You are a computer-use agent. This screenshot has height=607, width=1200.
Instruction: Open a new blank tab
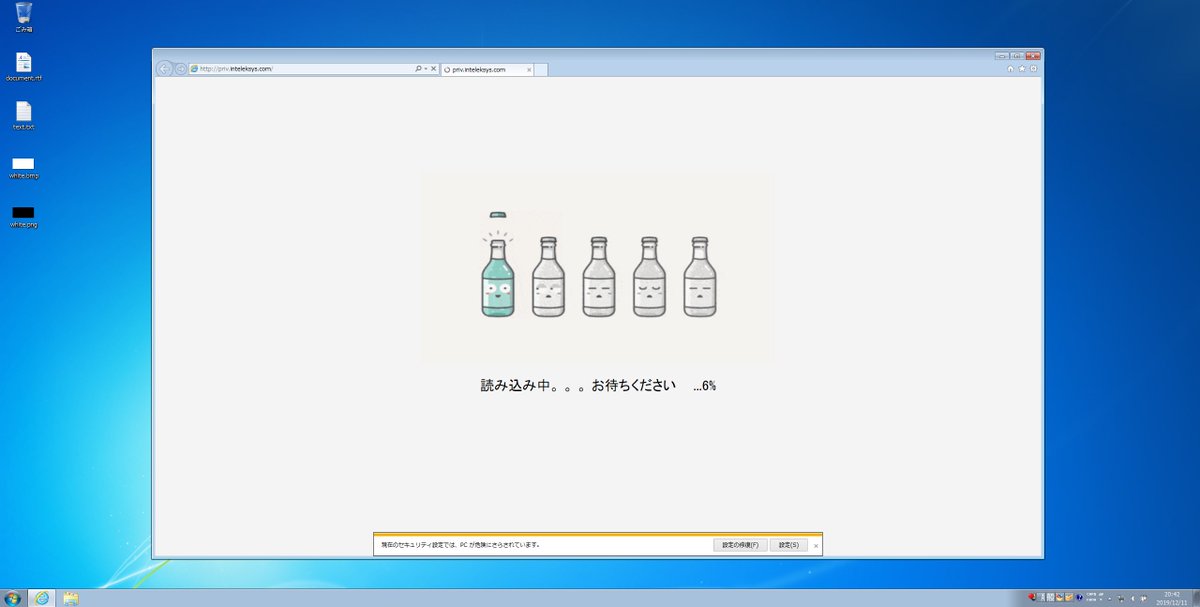[541, 70]
